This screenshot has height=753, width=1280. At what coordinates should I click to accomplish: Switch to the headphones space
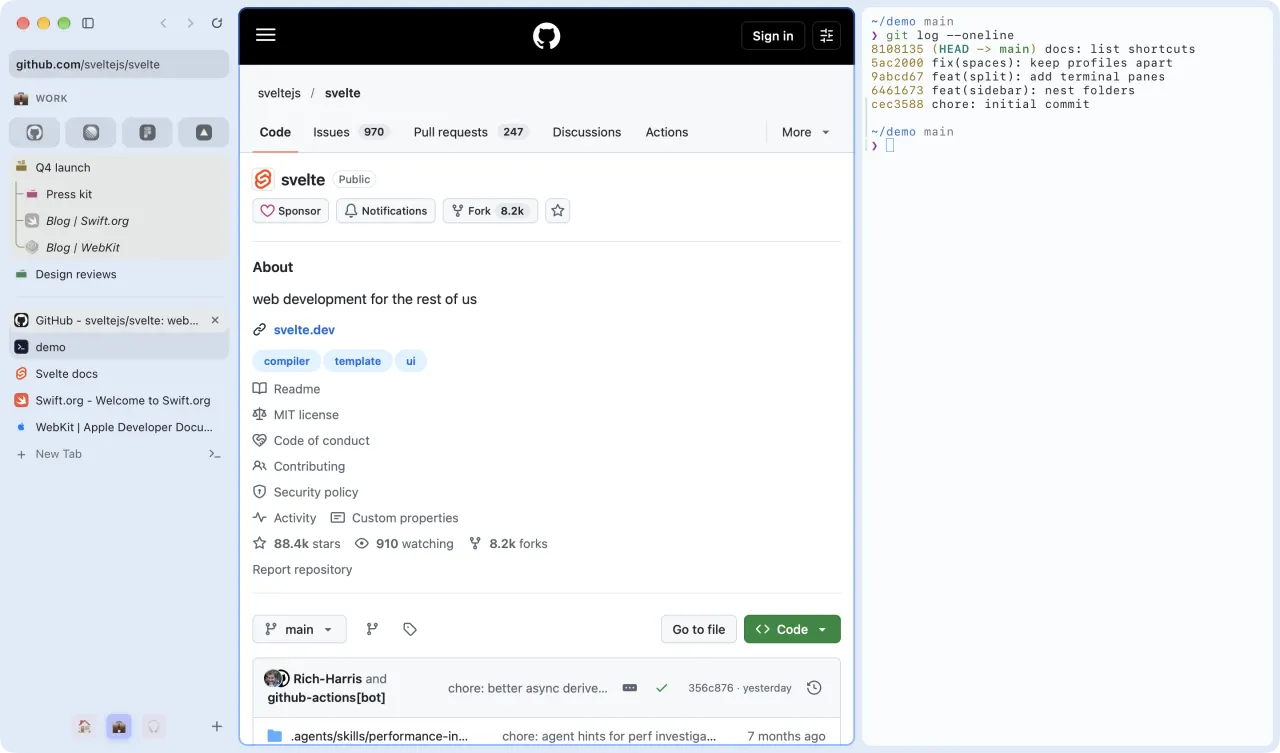tap(153, 726)
